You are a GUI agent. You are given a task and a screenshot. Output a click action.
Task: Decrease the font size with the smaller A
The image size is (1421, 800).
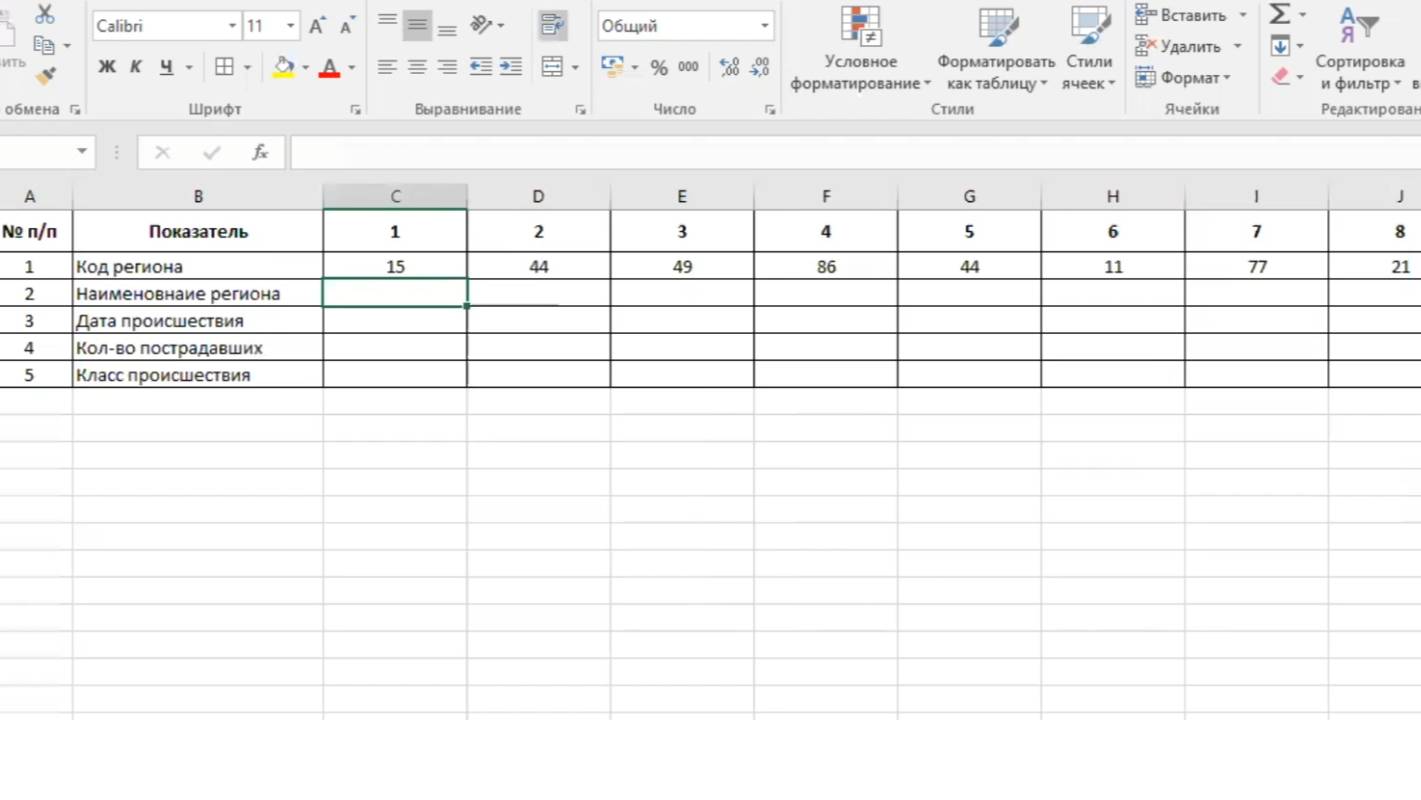347,26
